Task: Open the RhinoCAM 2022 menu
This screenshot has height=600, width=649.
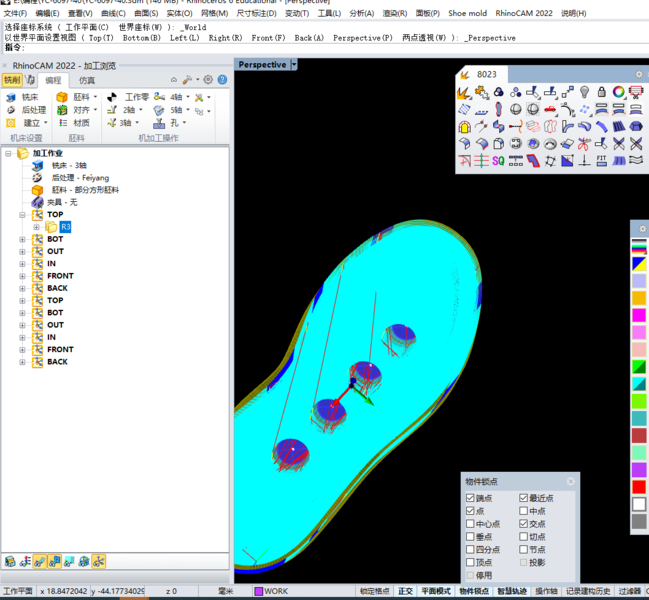Action: [523, 14]
